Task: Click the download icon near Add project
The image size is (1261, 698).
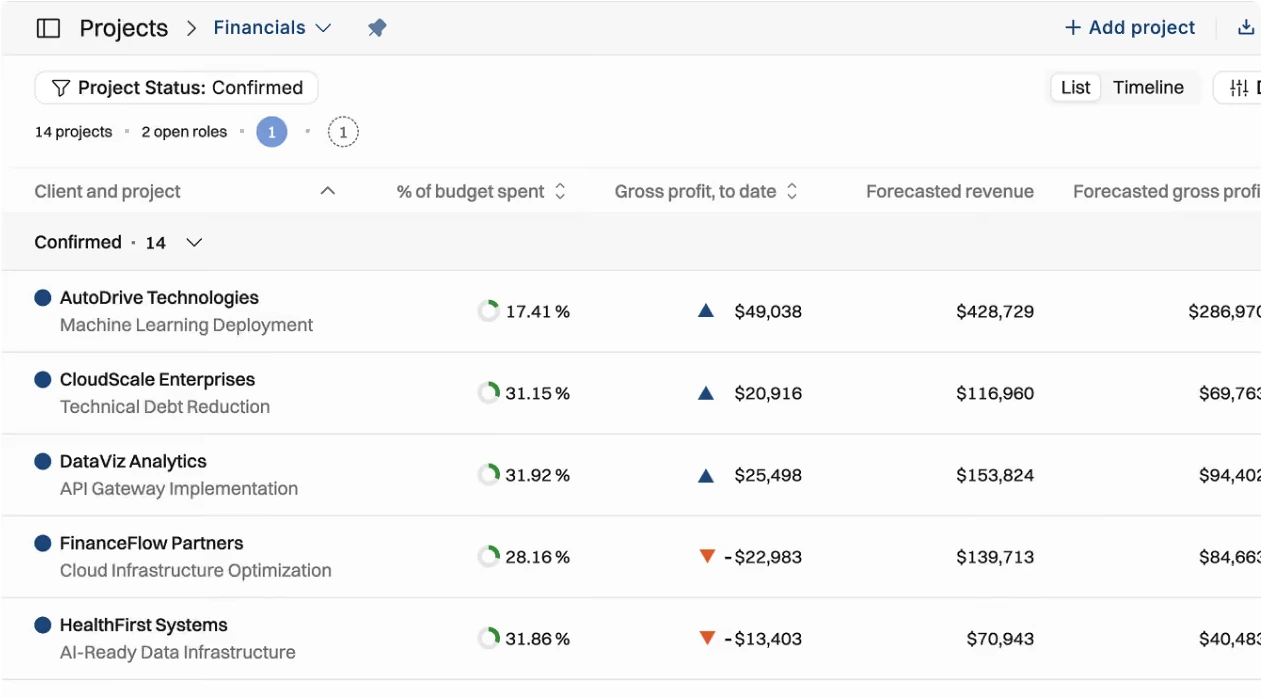Action: point(1246,28)
